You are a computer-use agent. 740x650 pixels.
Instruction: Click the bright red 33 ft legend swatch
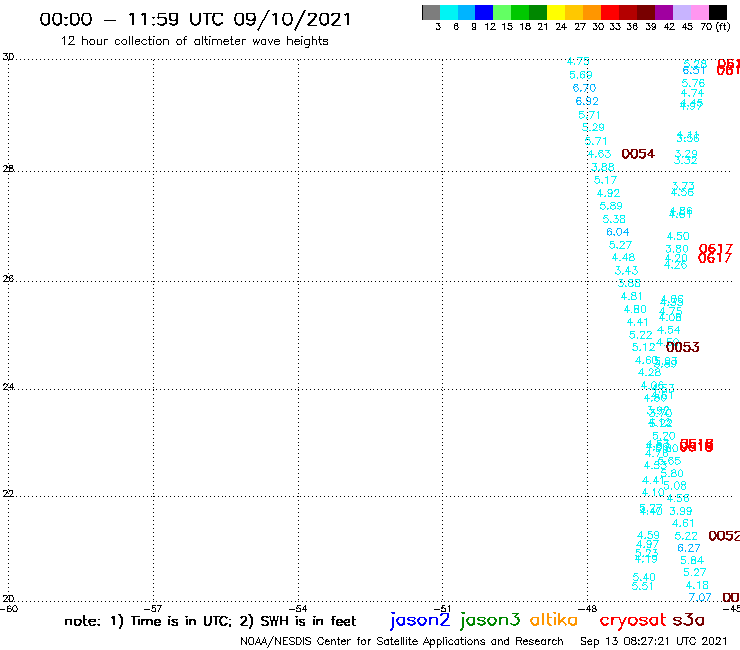coord(610,12)
